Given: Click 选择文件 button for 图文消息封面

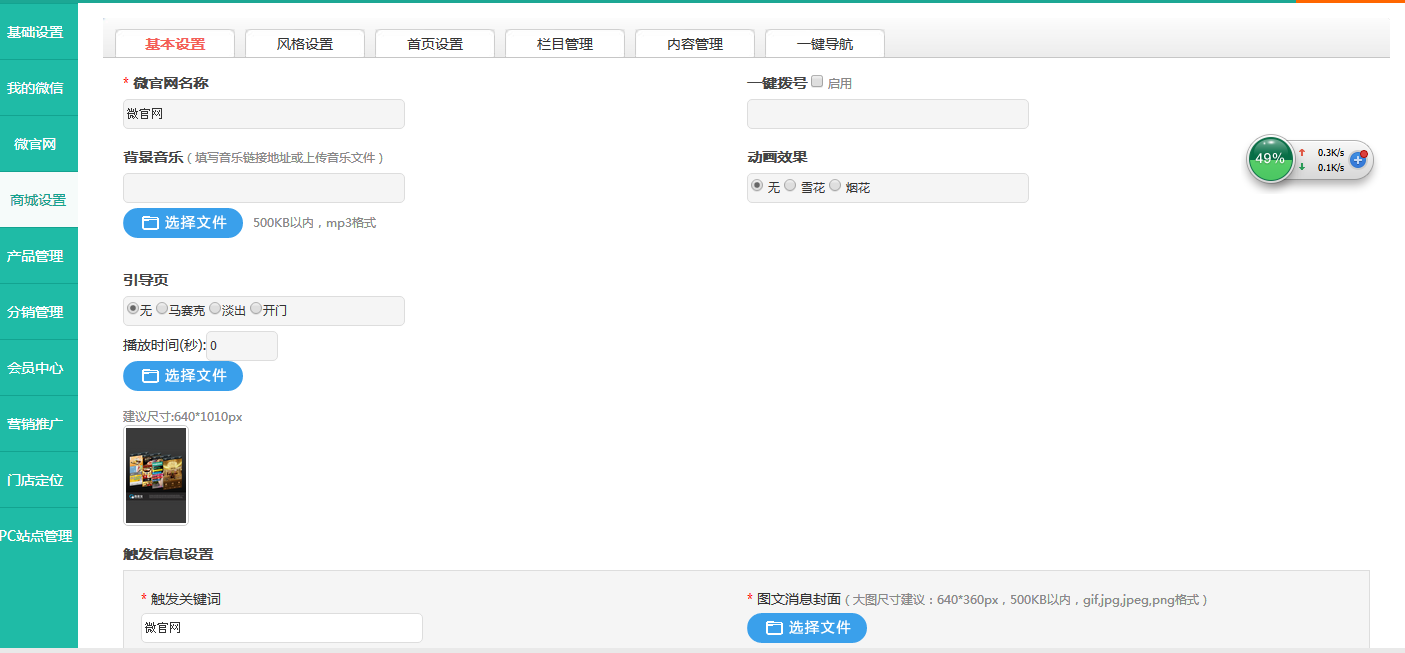Looking at the screenshot, I should pos(807,628).
